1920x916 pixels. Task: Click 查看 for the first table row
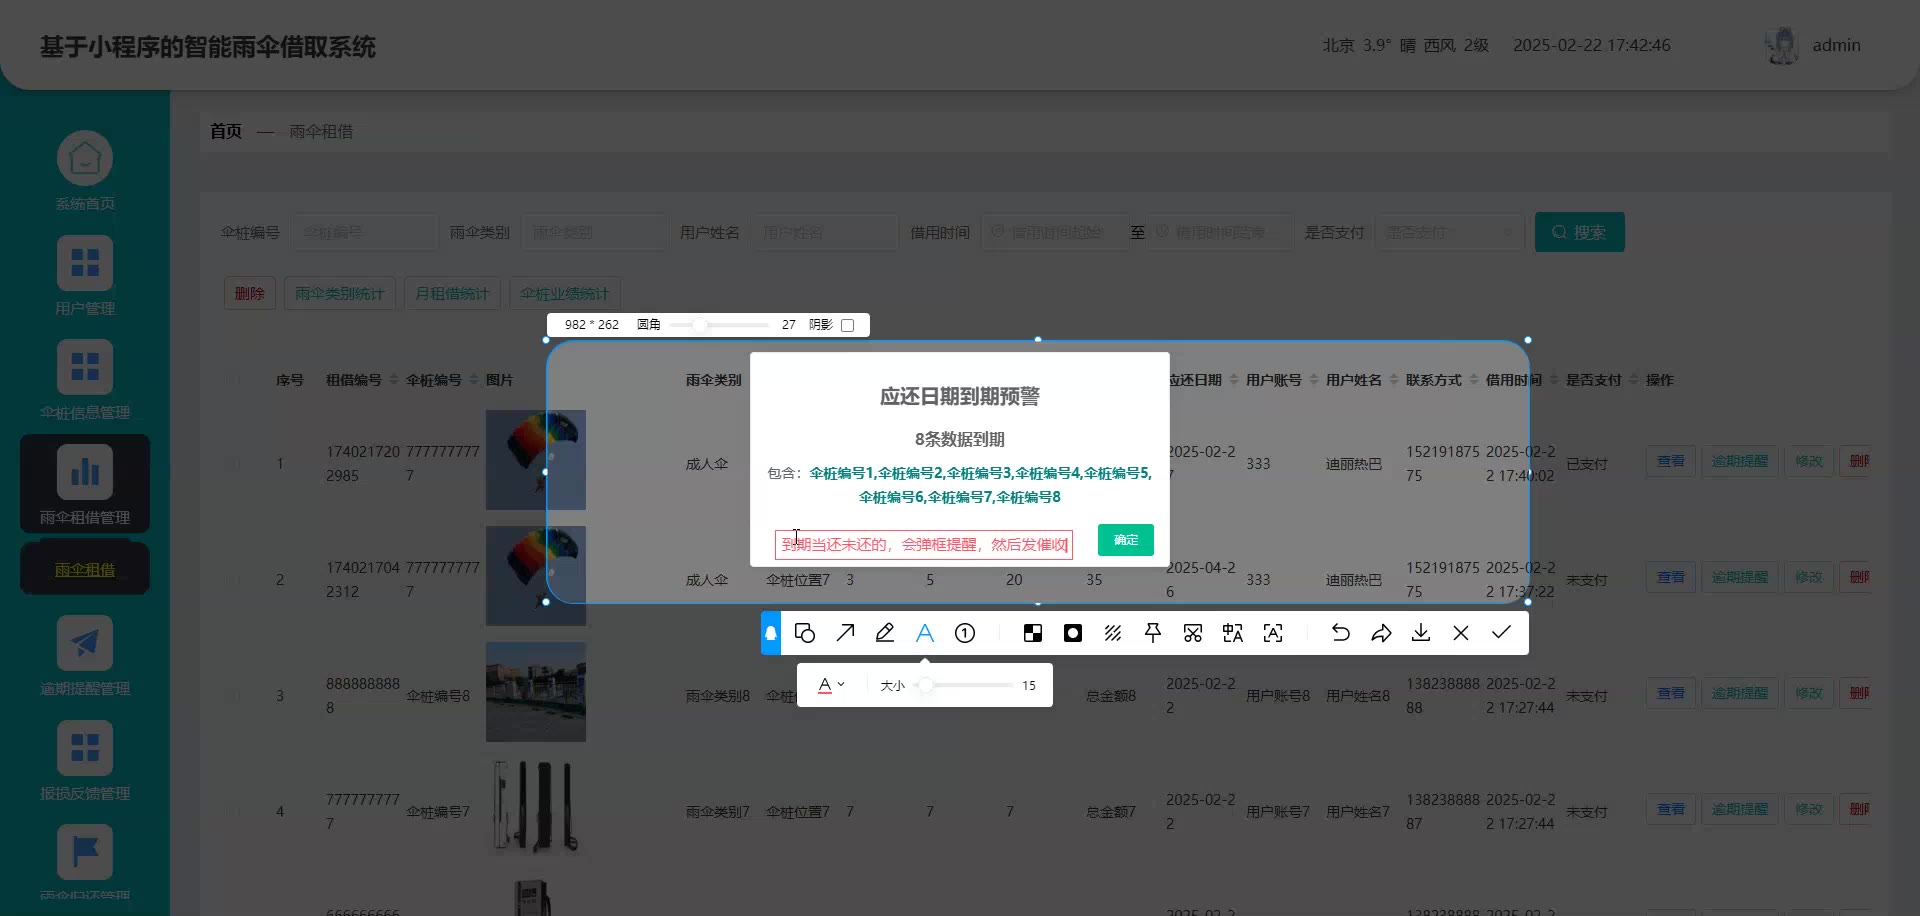pos(1671,461)
